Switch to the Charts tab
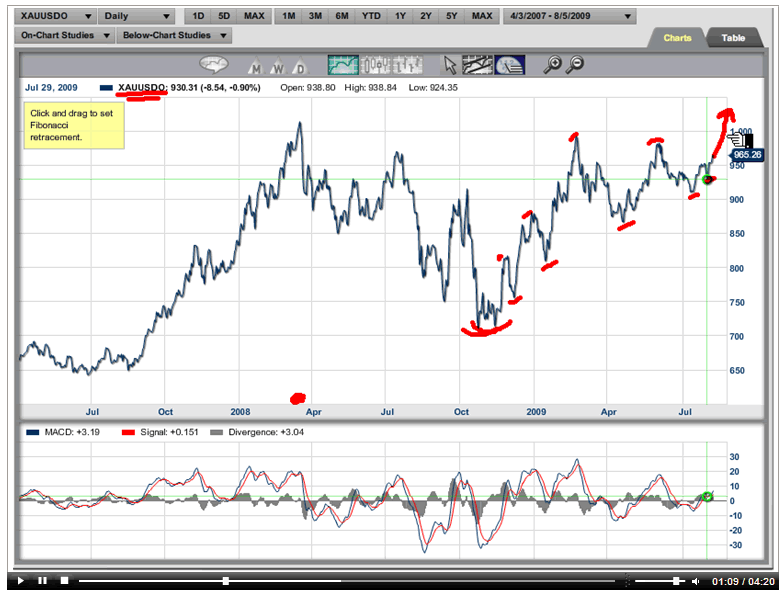 pos(678,38)
